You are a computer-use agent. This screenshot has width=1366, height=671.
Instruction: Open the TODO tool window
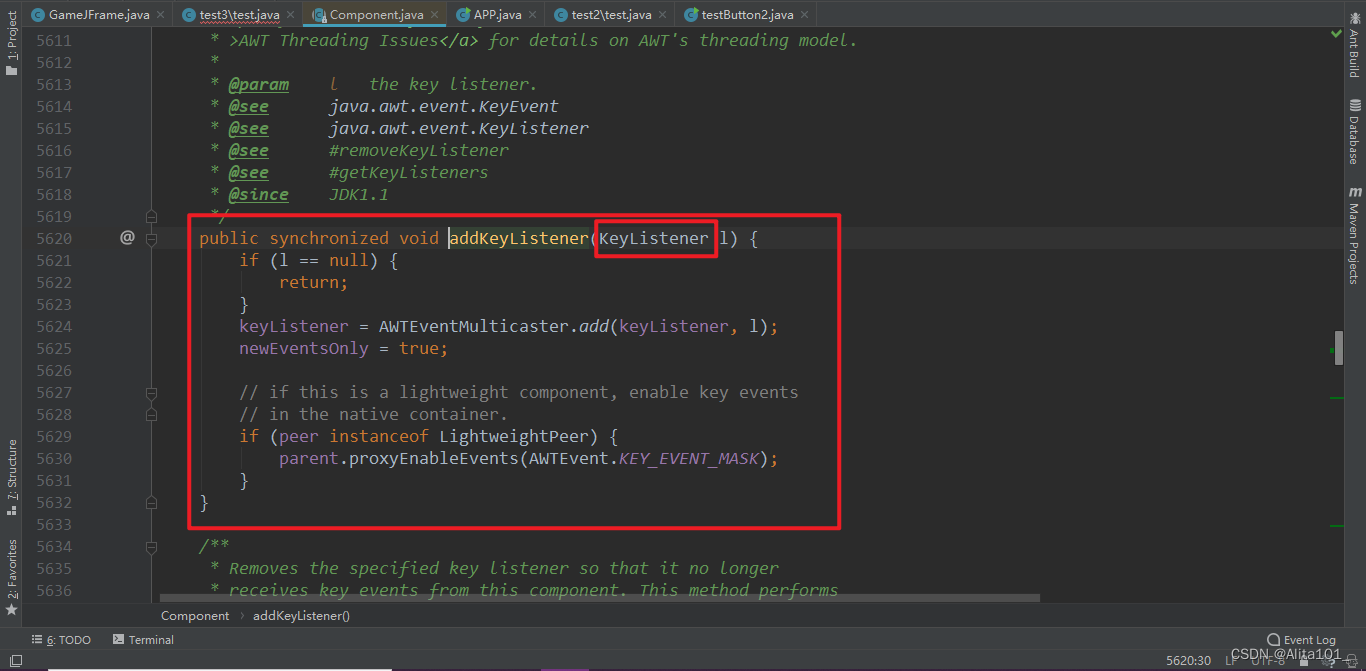(60, 640)
